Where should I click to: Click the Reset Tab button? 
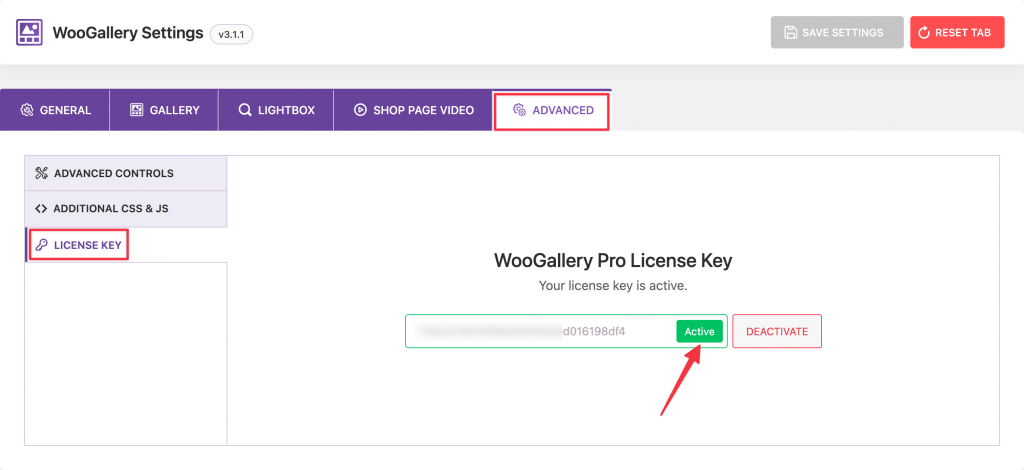click(957, 33)
